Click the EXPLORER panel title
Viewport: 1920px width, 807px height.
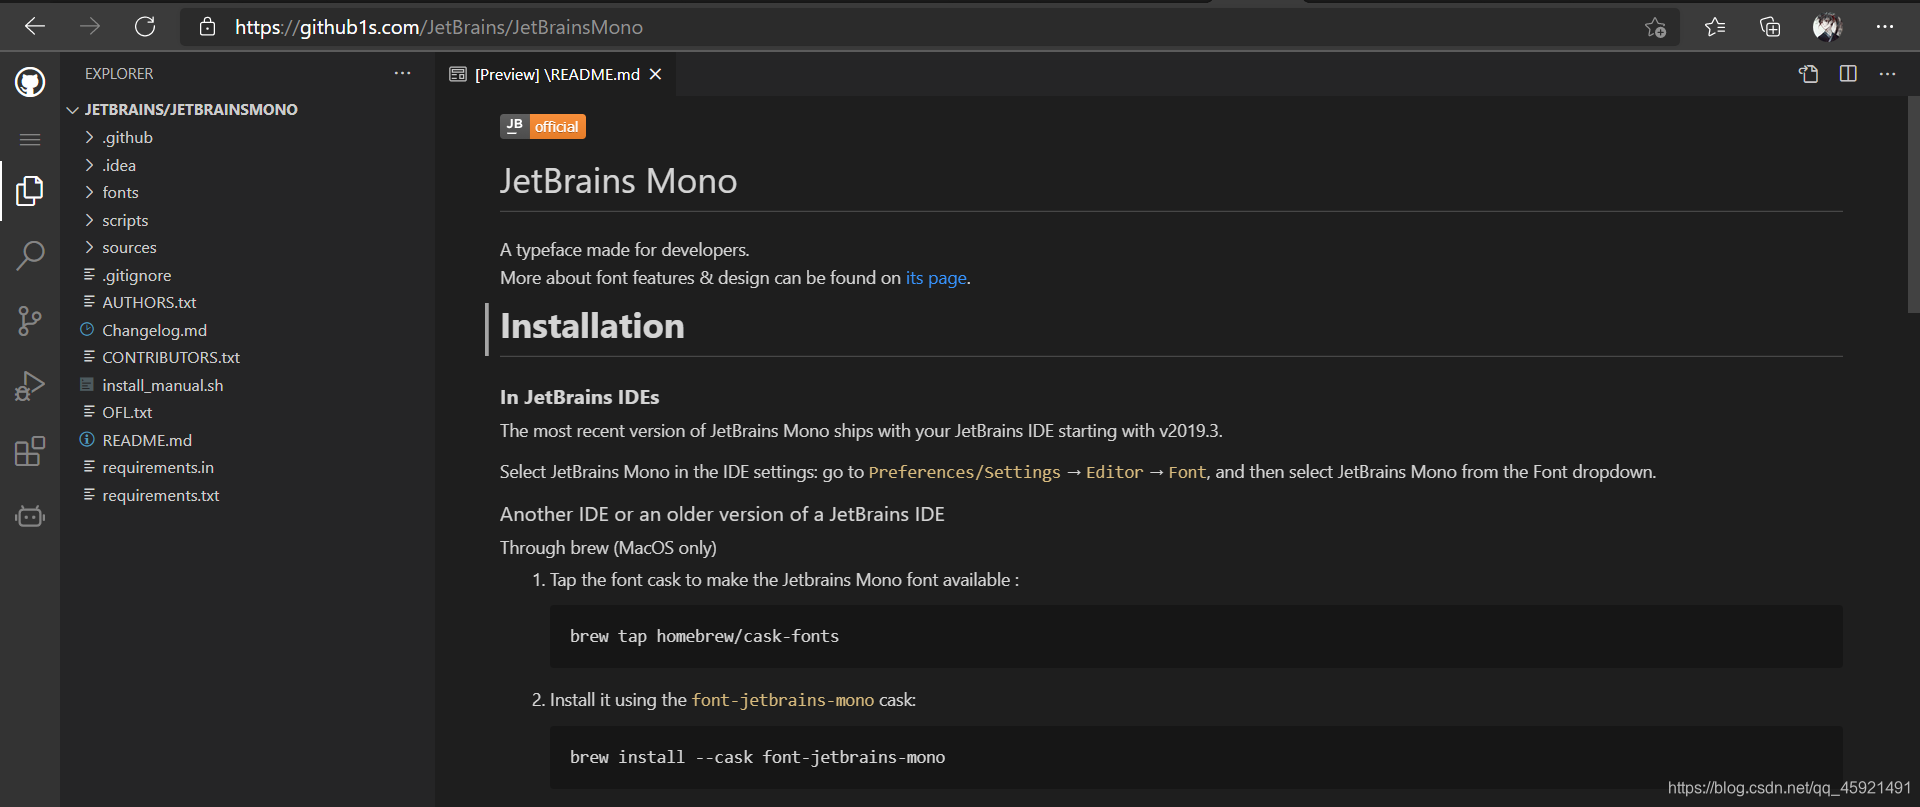click(119, 74)
